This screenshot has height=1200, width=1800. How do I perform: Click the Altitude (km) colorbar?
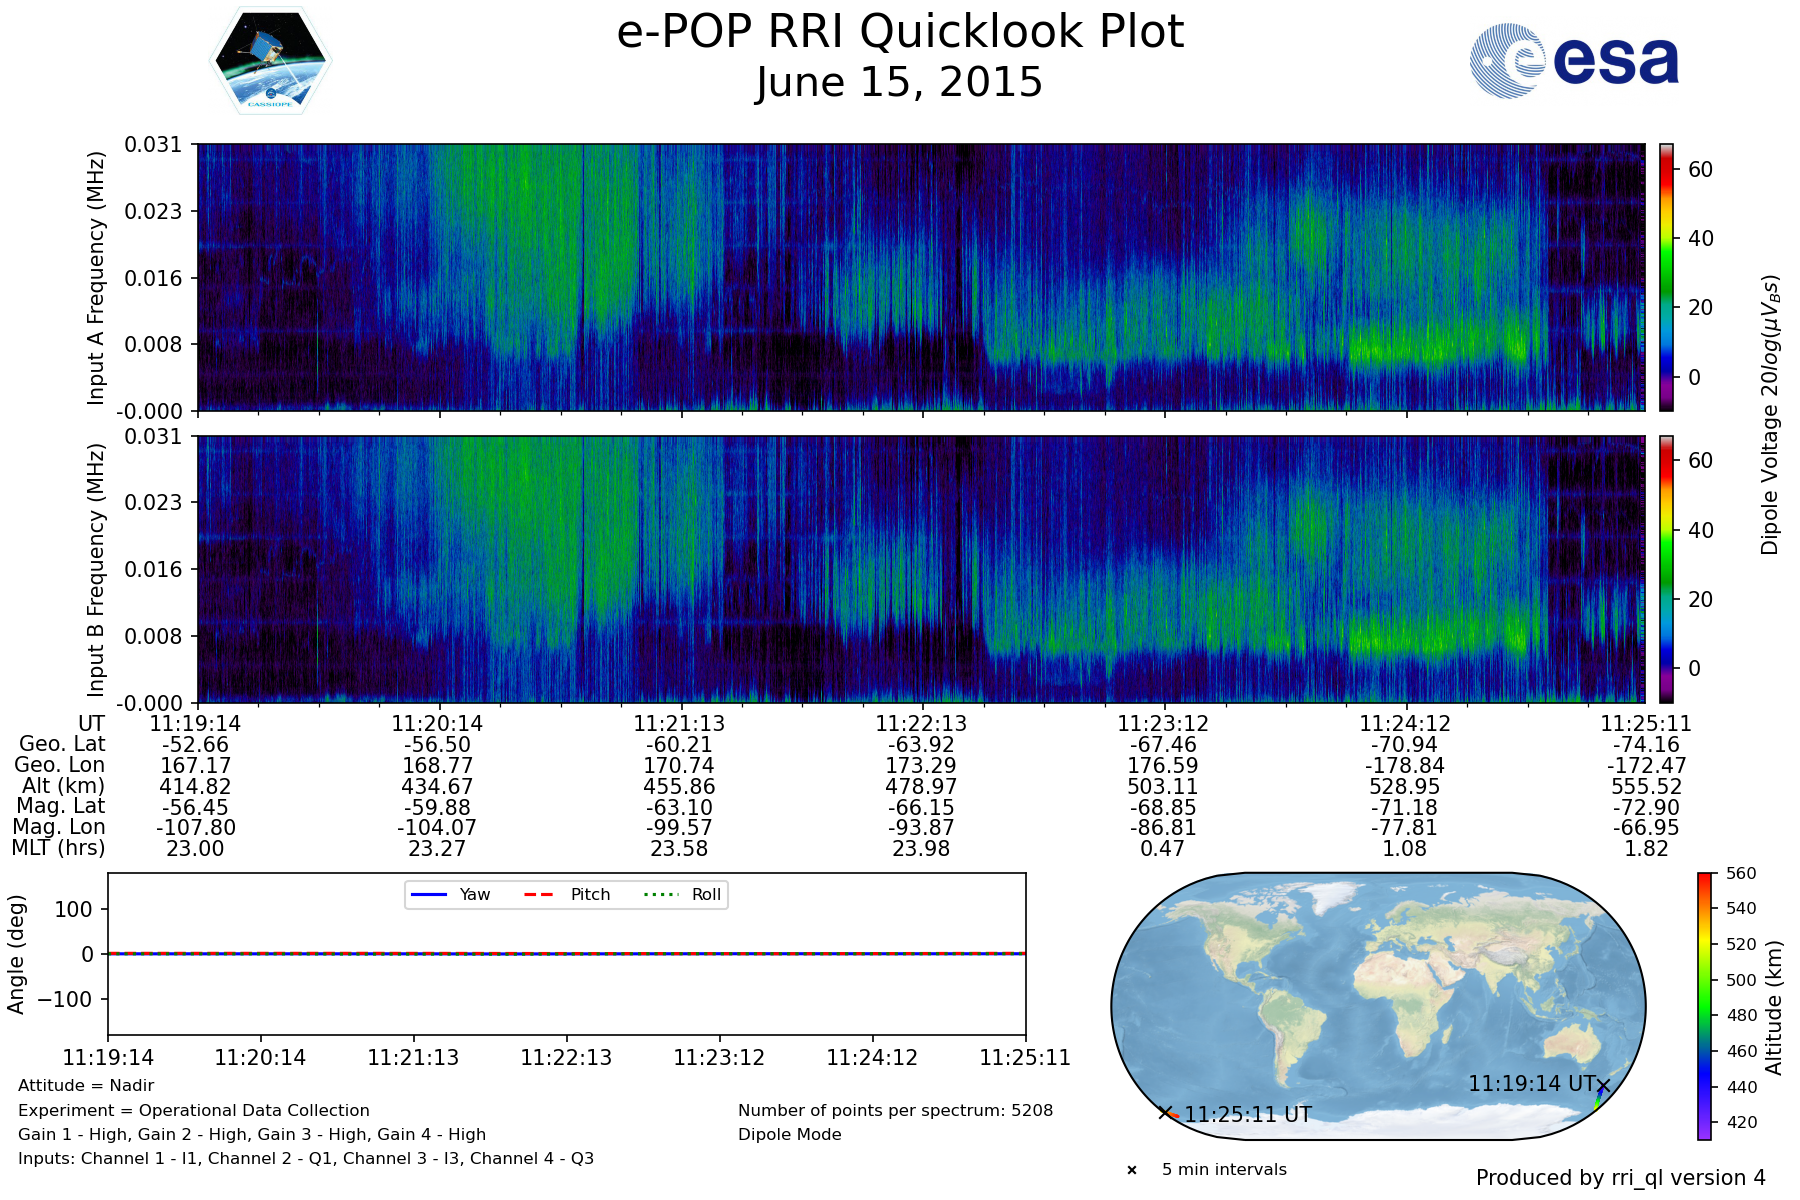1704,1006
